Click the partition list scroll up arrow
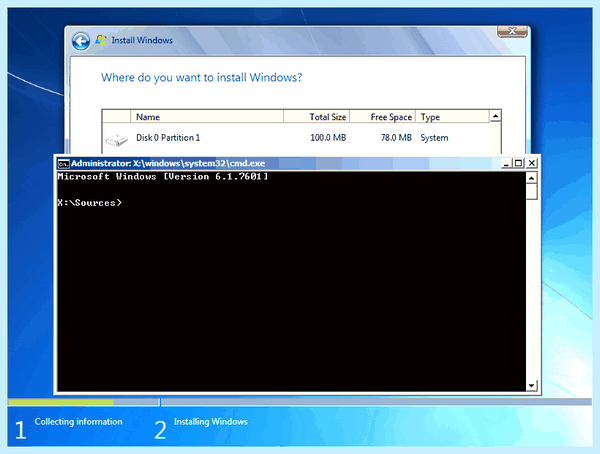Viewport: 600px width, 454px height. [495, 116]
